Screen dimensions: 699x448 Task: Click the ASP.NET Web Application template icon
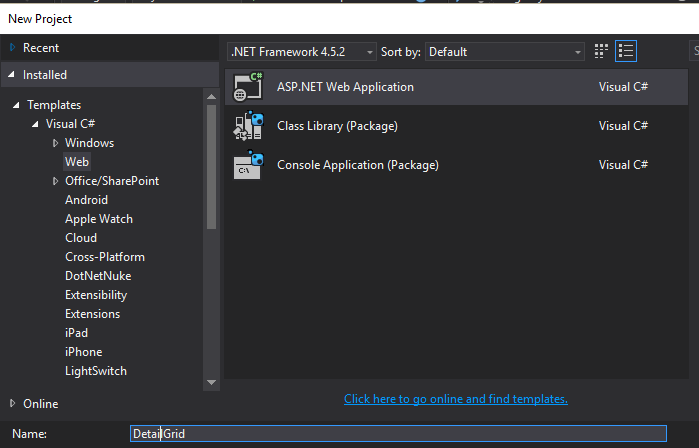pyautogui.click(x=248, y=87)
